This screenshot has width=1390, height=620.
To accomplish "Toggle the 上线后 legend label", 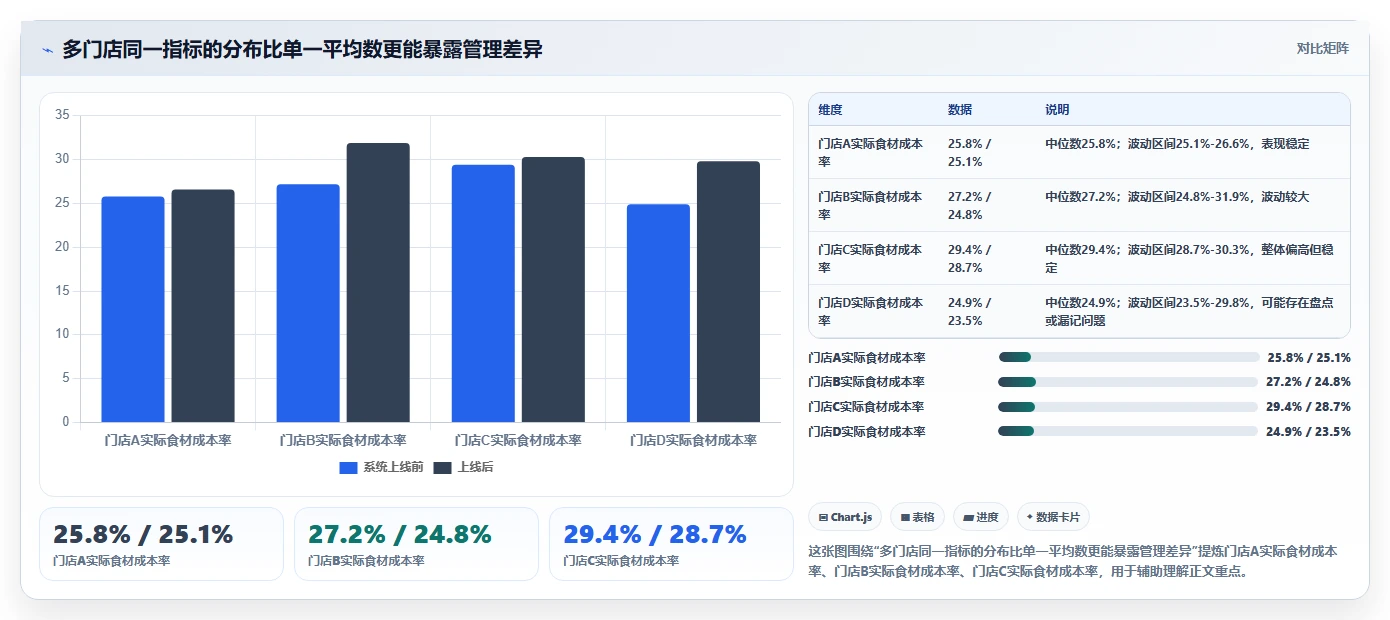I will click(475, 467).
